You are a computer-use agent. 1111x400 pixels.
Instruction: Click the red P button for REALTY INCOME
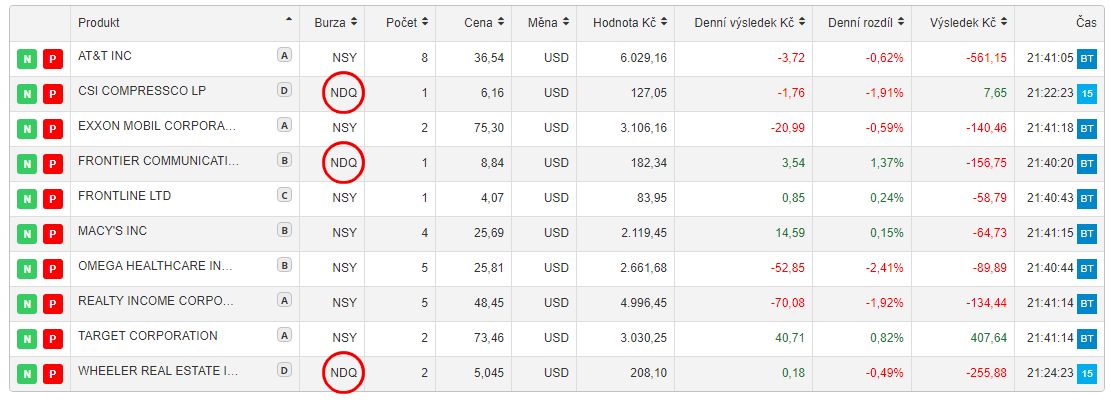pos(52,304)
